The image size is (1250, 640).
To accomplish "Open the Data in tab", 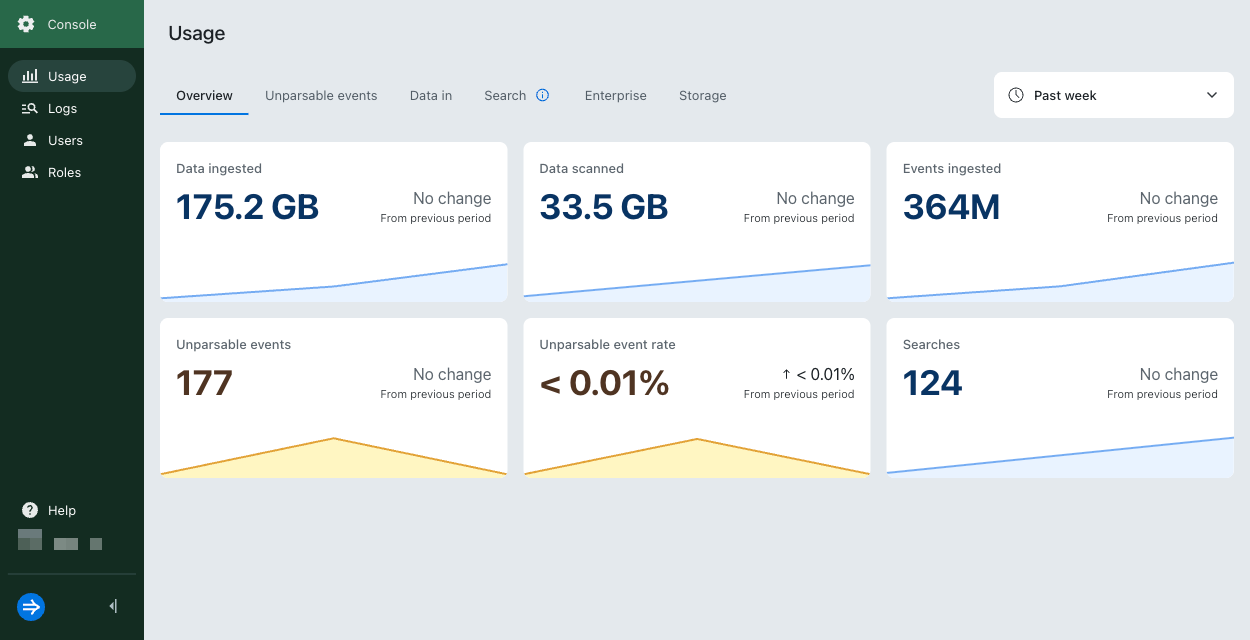I will point(431,95).
